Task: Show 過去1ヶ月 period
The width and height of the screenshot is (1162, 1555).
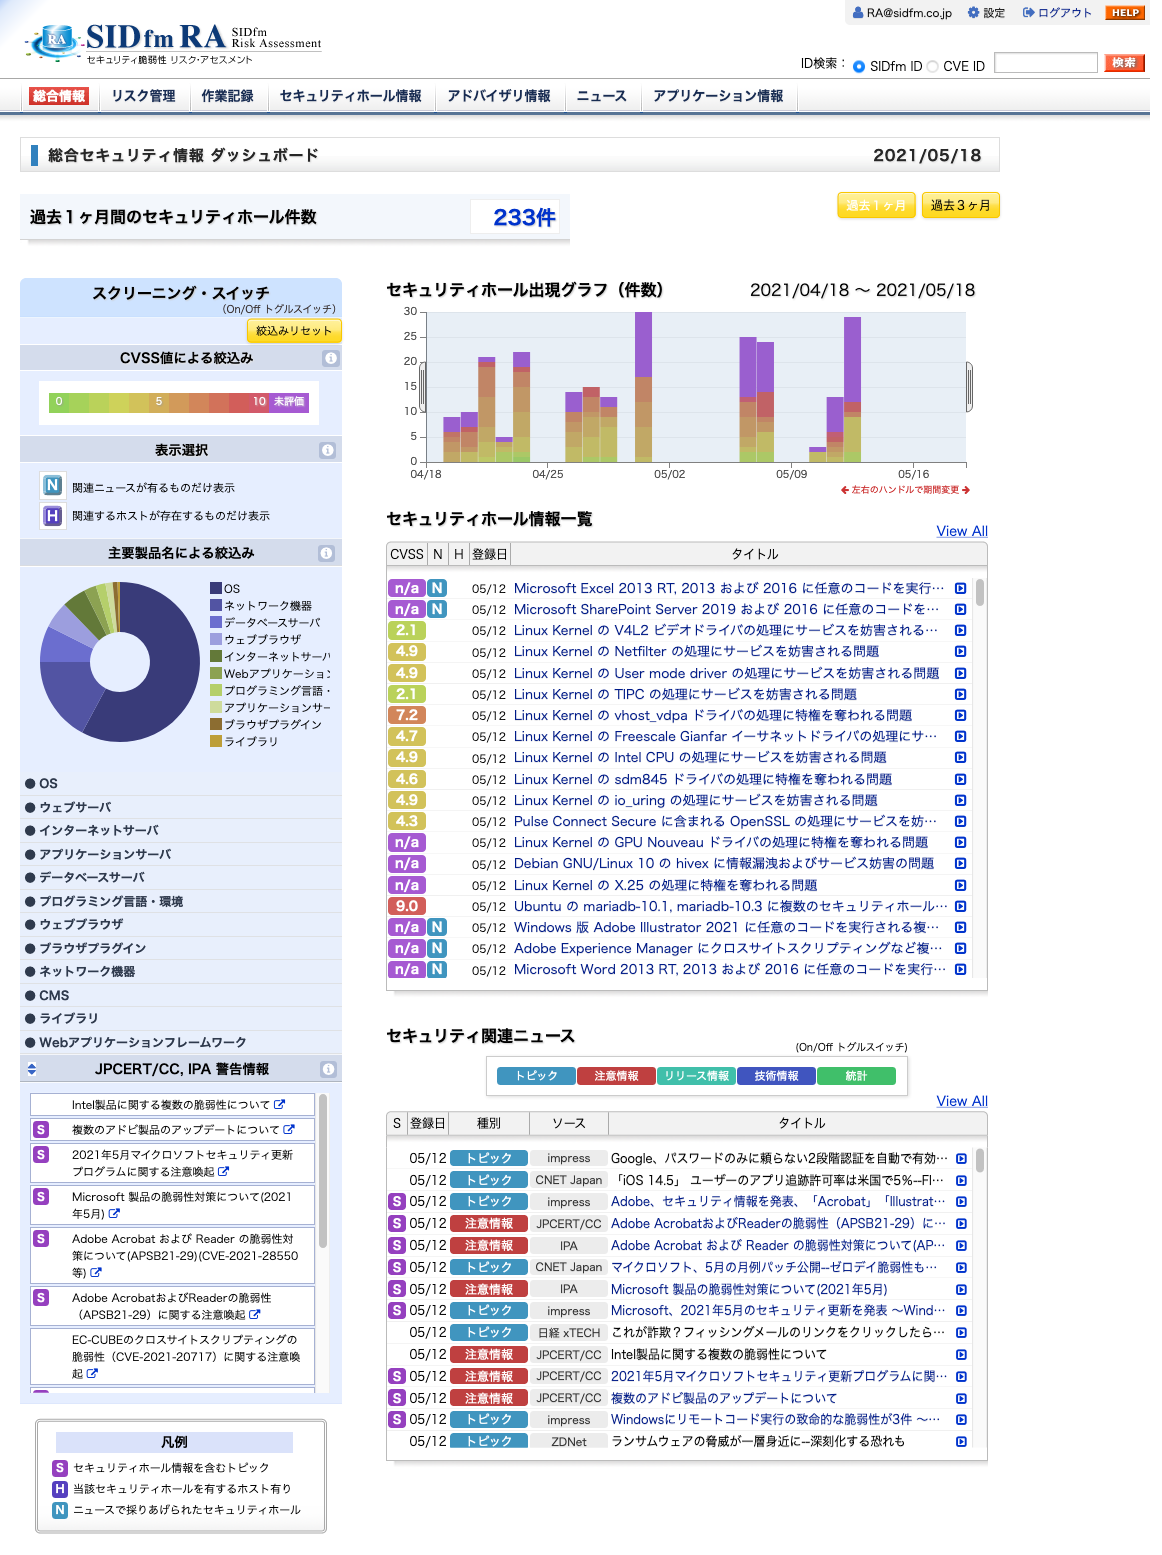Action: tap(876, 205)
